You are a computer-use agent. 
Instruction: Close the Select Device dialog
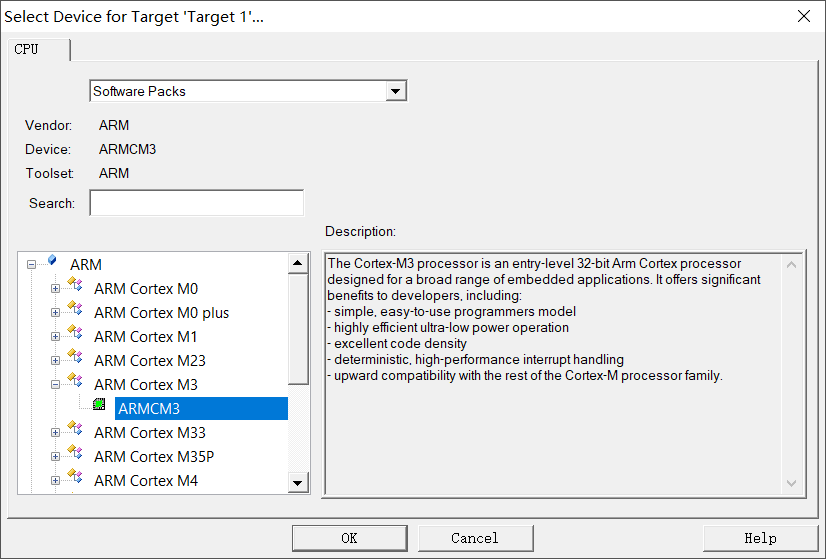[804, 16]
